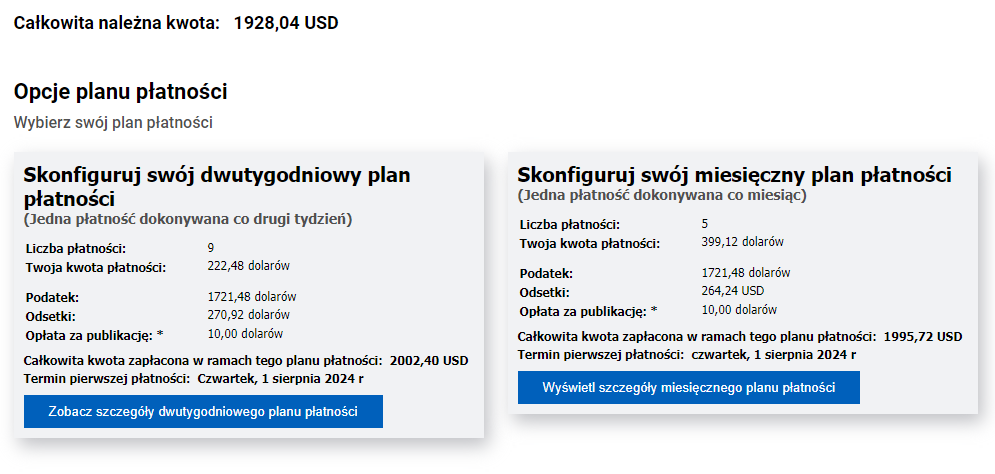Click the biweekly number of payments value 9
Screen dimensions: 995x474
pos(211,247)
